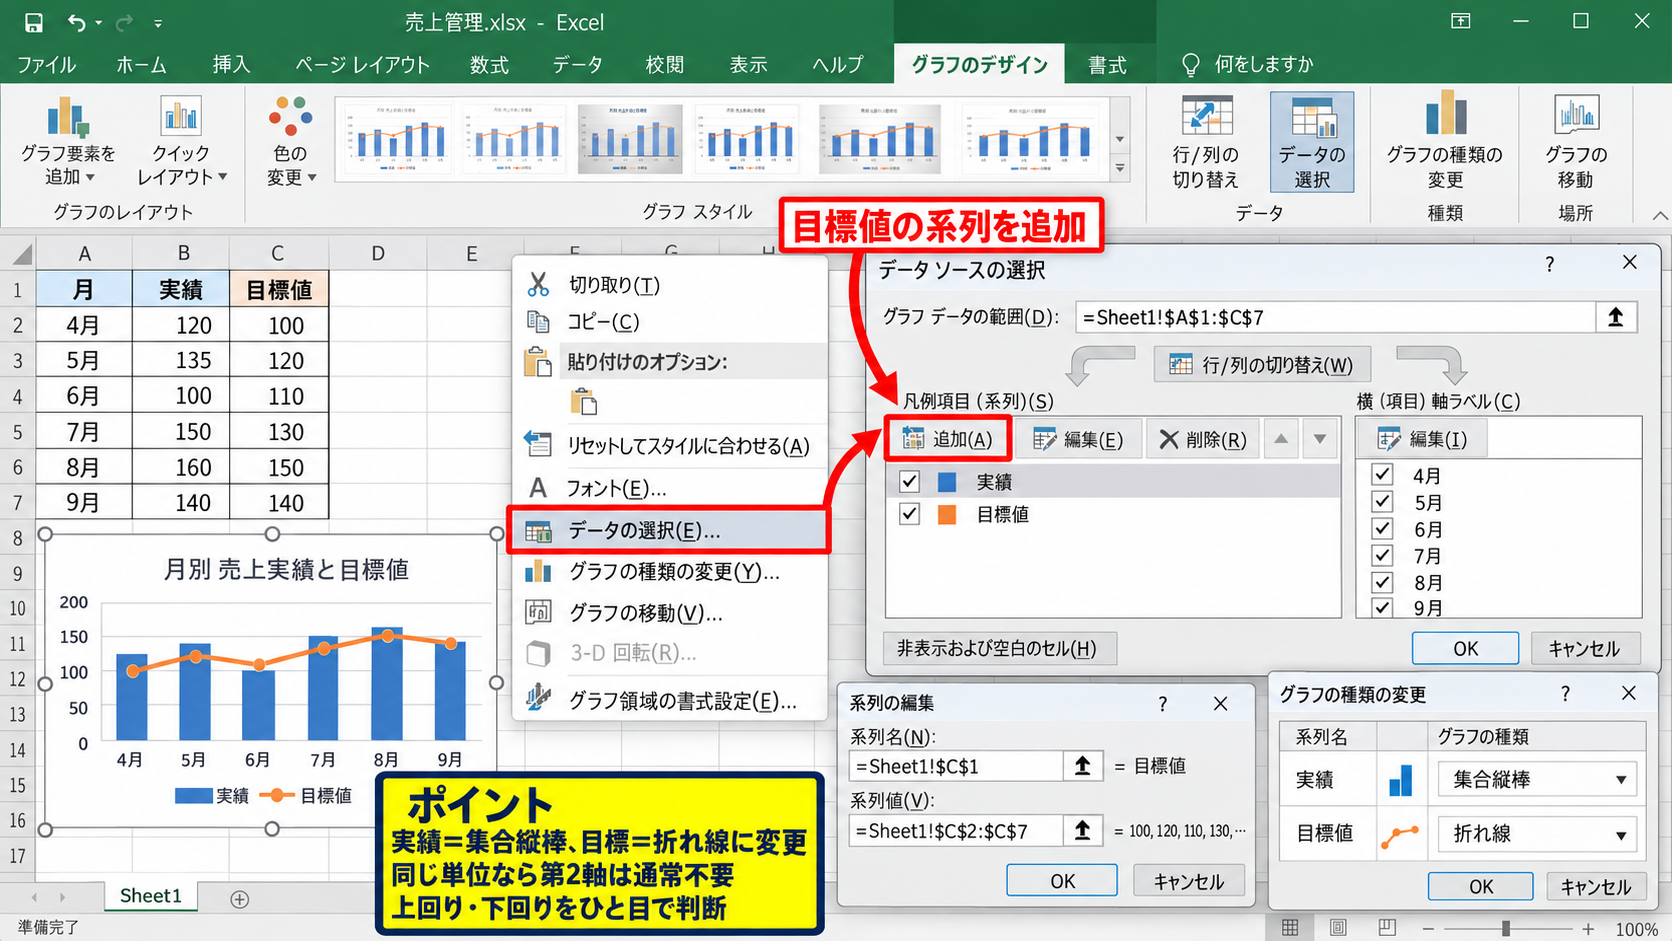
Task: Click 行/列の切り替え ribbon icon
Action: (1206, 141)
